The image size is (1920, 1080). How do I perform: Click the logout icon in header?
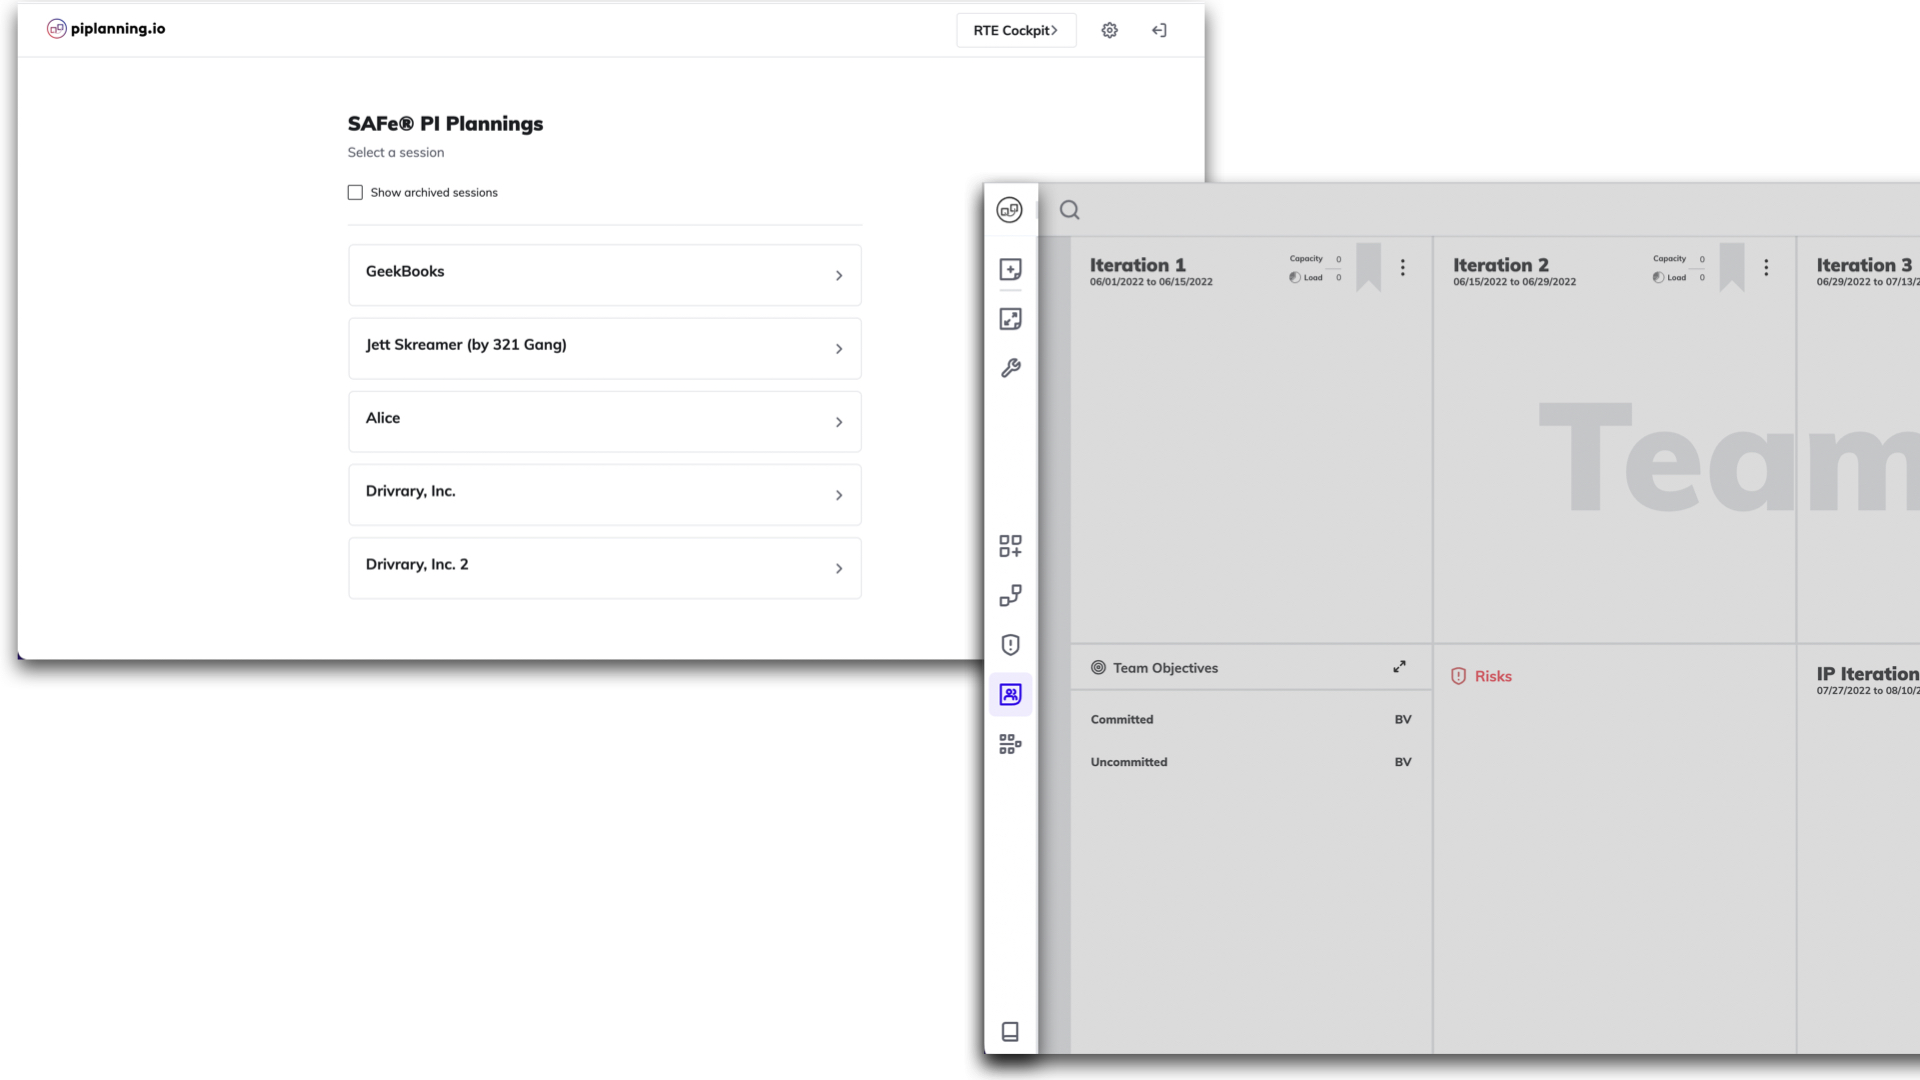(1159, 30)
